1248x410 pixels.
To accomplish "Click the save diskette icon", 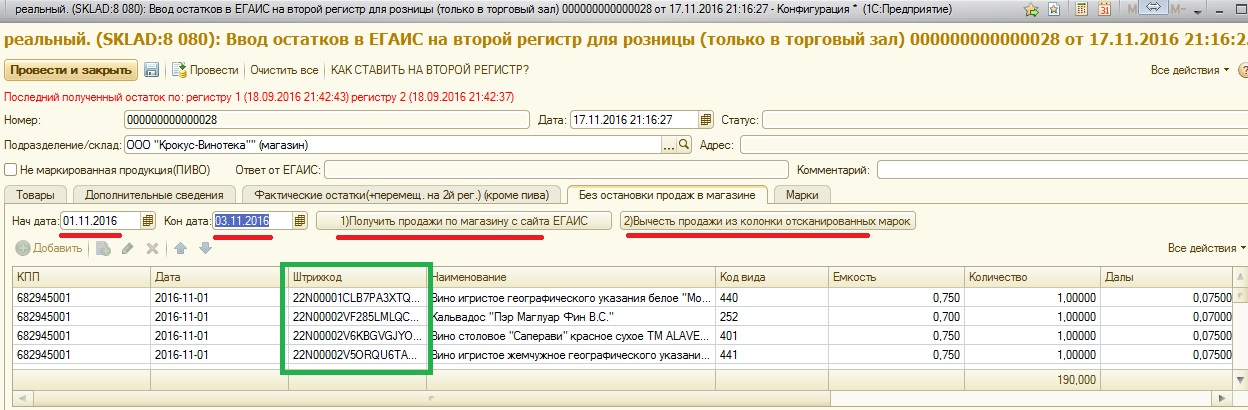I will point(152,70).
